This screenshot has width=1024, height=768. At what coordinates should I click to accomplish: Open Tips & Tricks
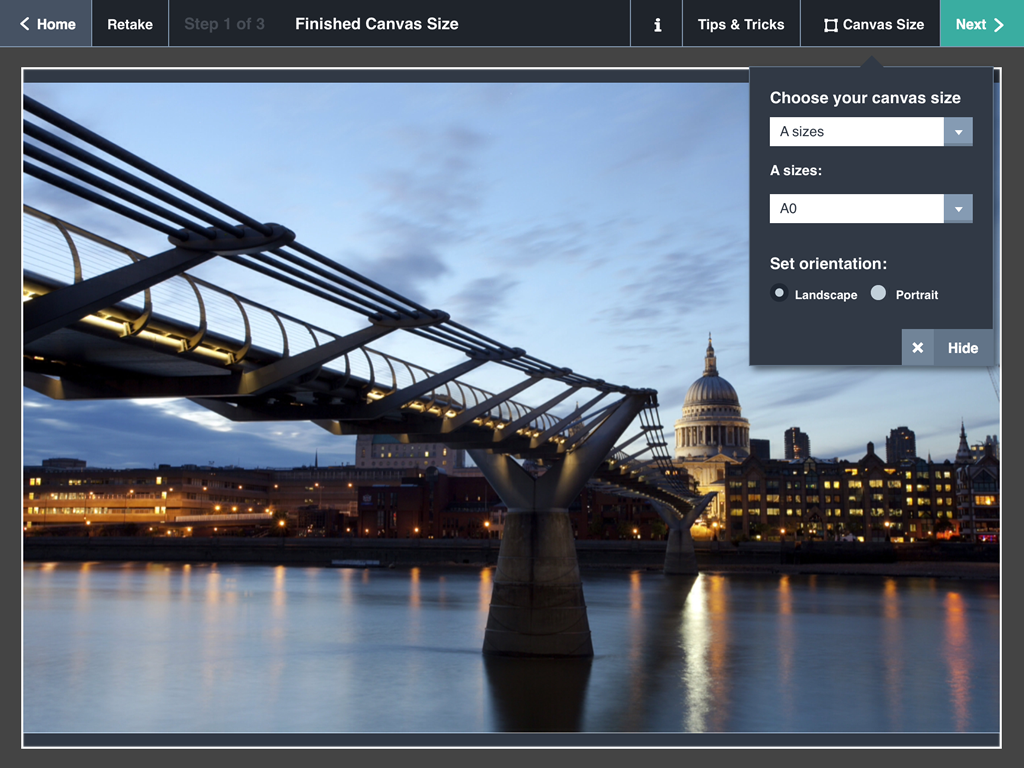point(741,24)
